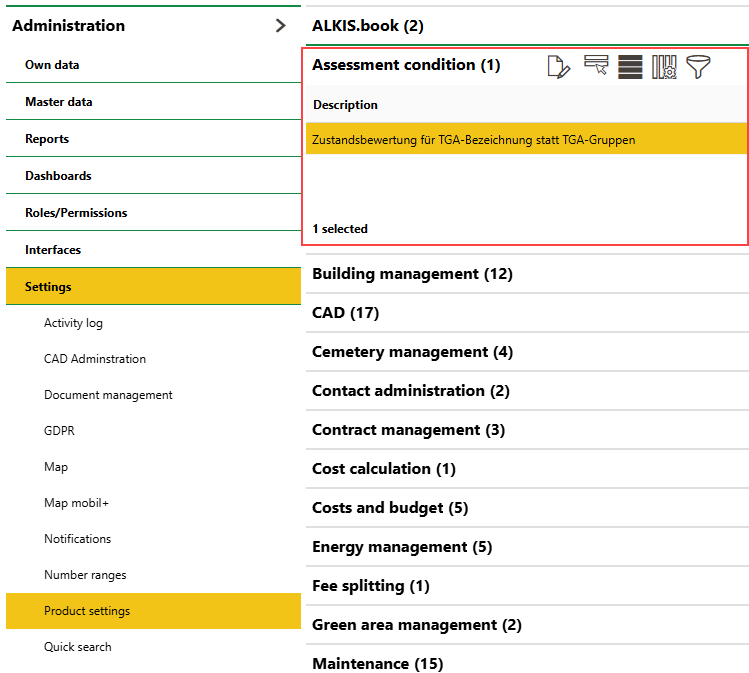
Task: Select the Zustandsbewertung für TGA-Bezeichnung row
Action: click(473, 139)
